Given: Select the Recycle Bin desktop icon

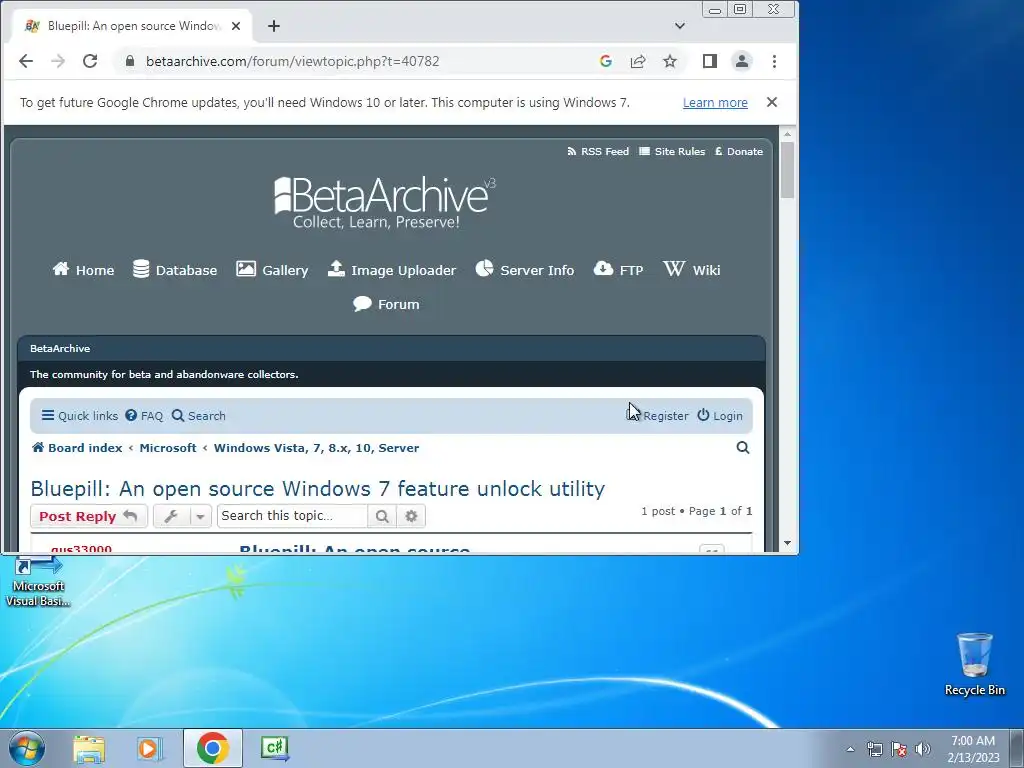Looking at the screenshot, I should [x=974, y=664].
